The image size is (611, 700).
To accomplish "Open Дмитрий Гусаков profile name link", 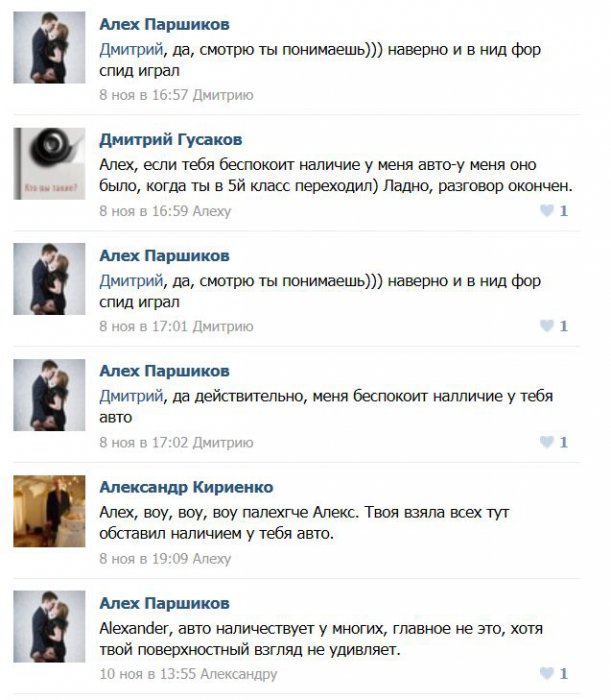I will pyautogui.click(x=170, y=140).
